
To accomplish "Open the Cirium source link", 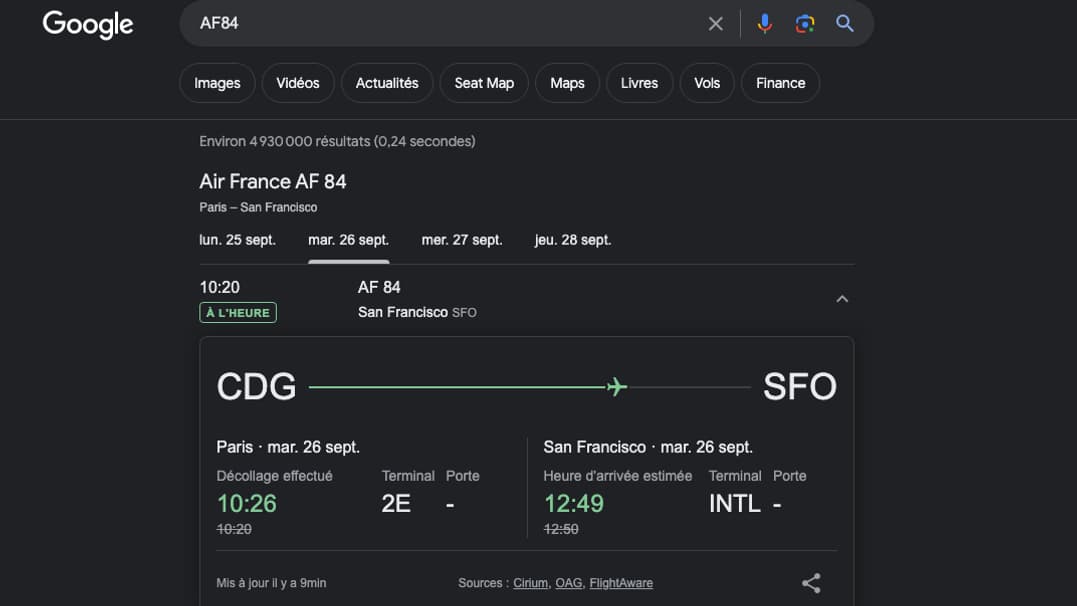I will click(x=530, y=583).
